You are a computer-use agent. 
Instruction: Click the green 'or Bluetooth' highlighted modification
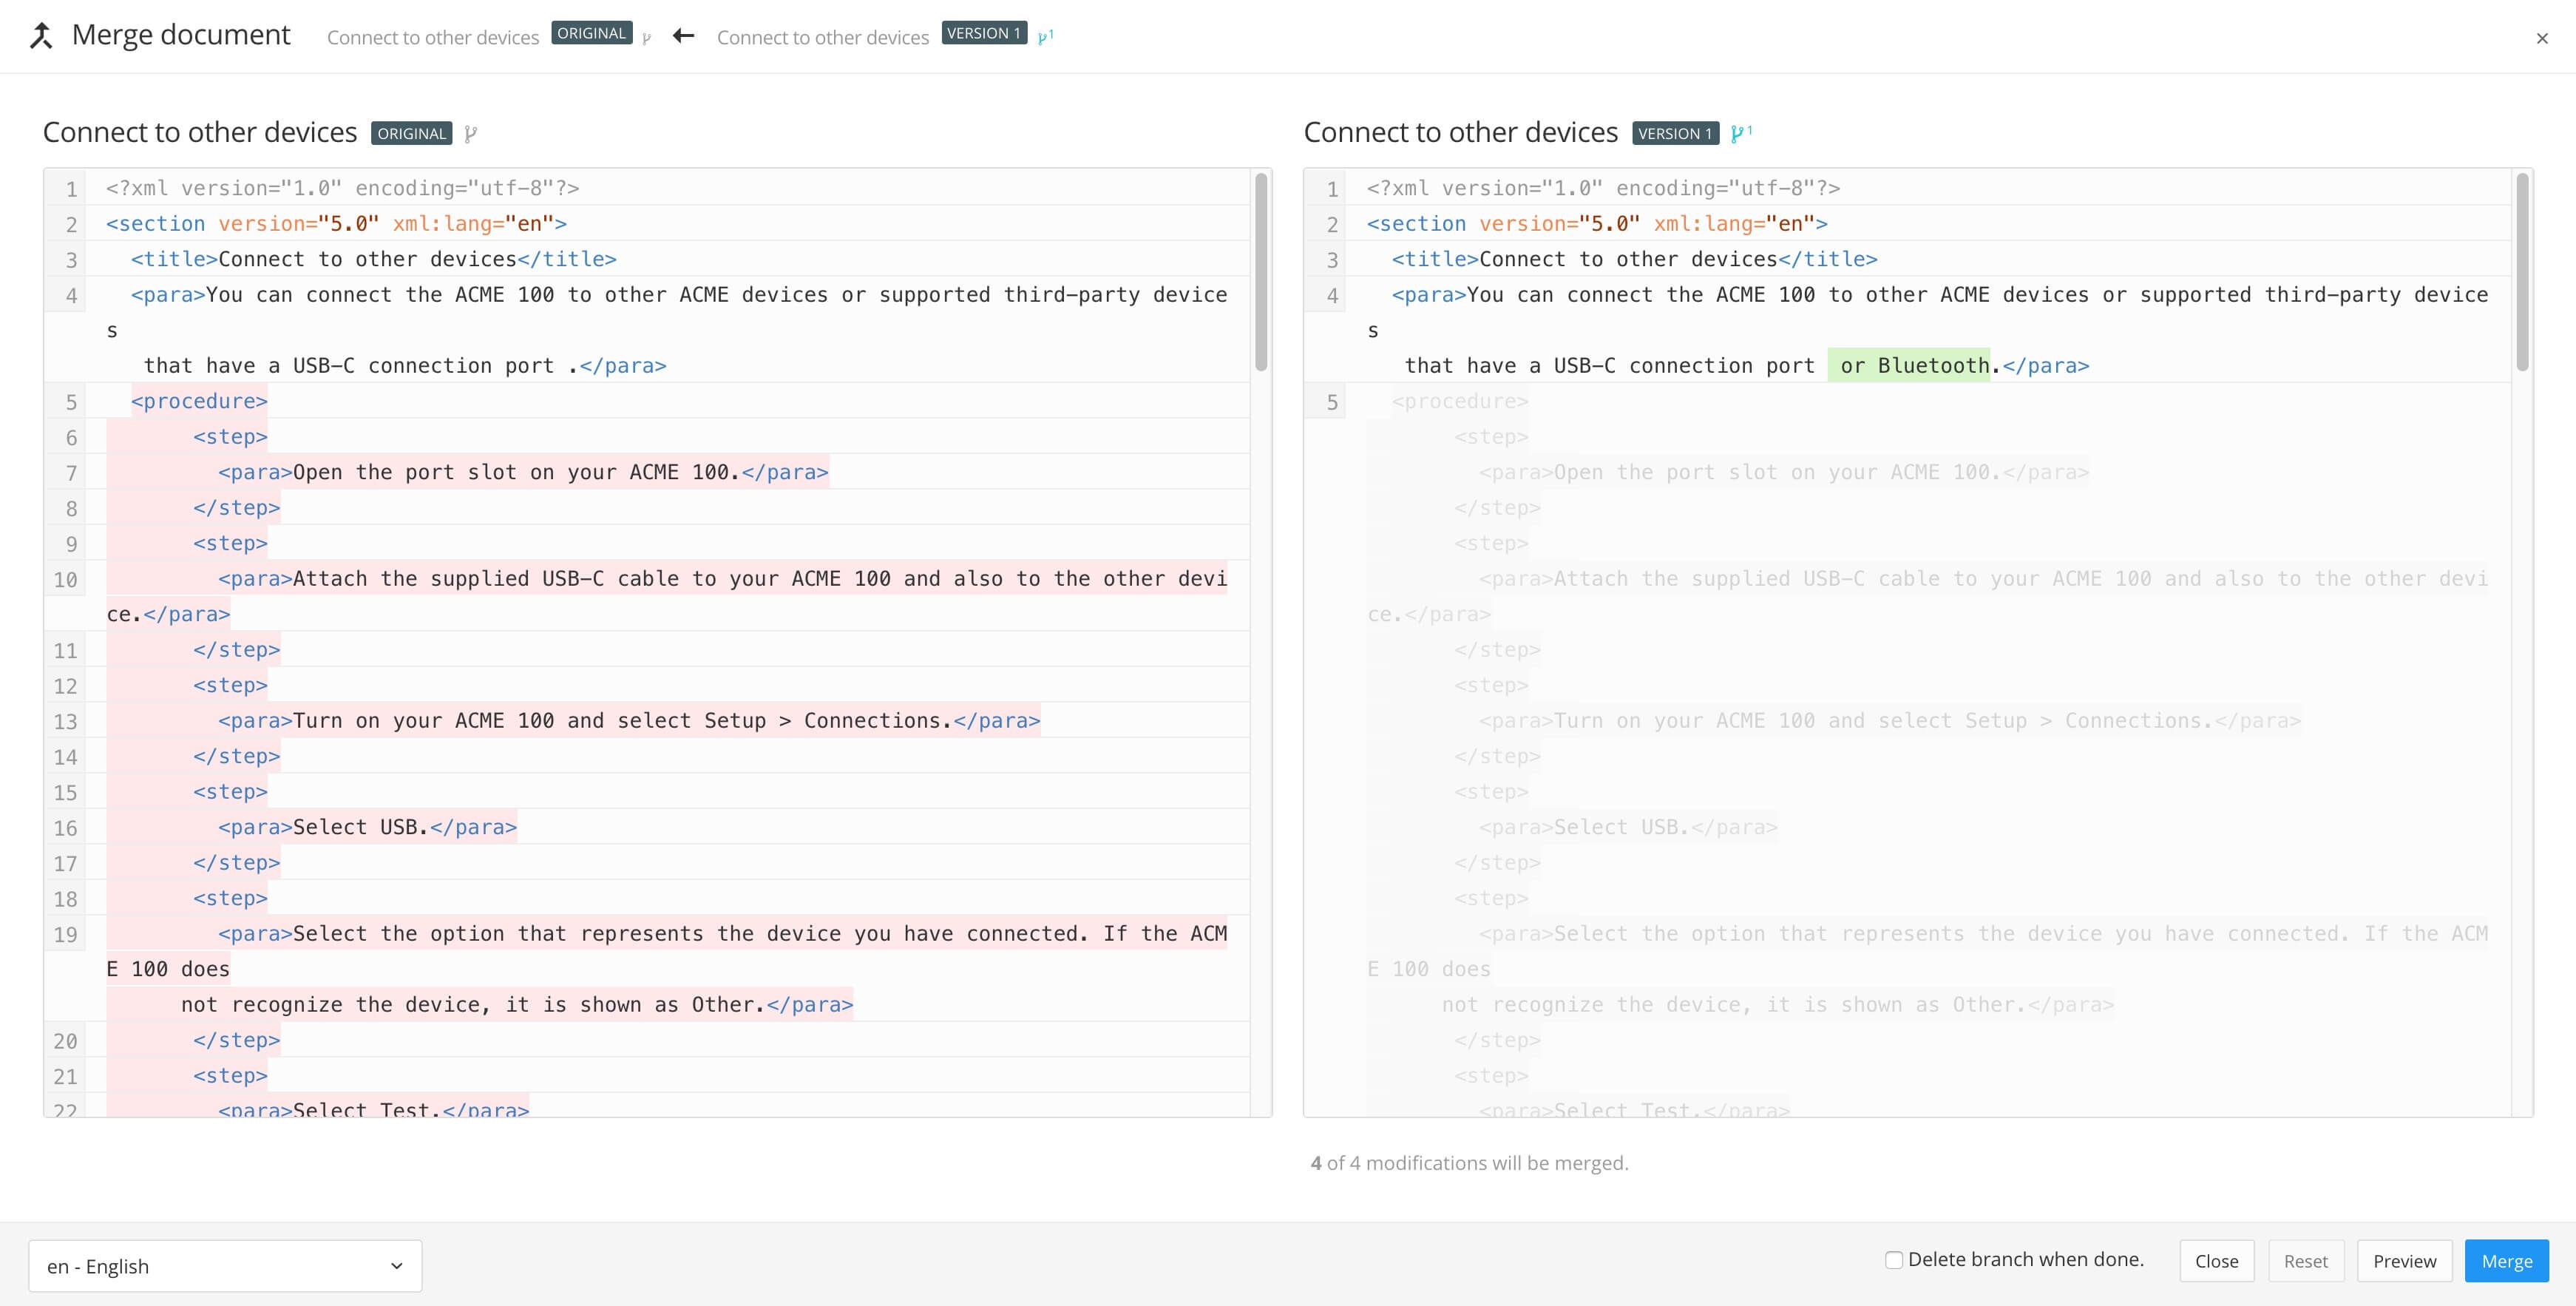click(x=1908, y=366)
